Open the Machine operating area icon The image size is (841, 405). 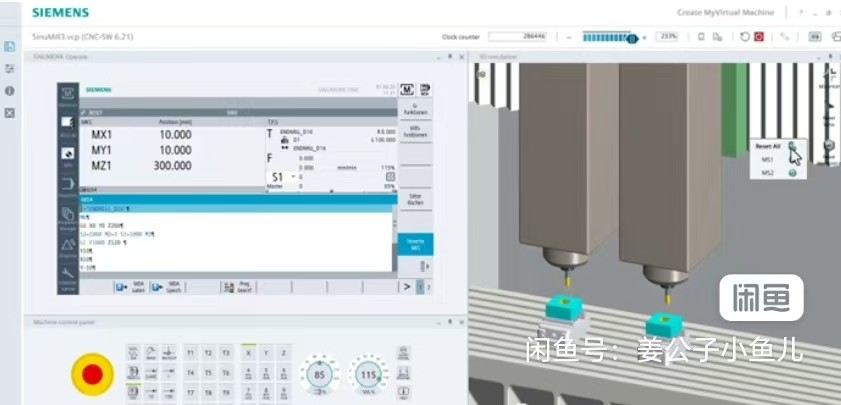pos(68,94)
